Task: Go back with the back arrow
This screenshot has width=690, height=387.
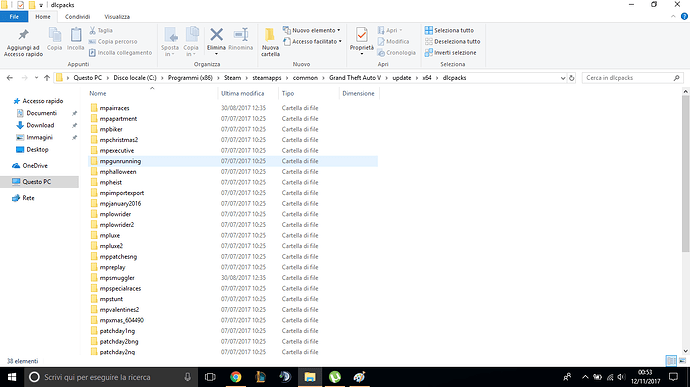Action: coord(10,78)
